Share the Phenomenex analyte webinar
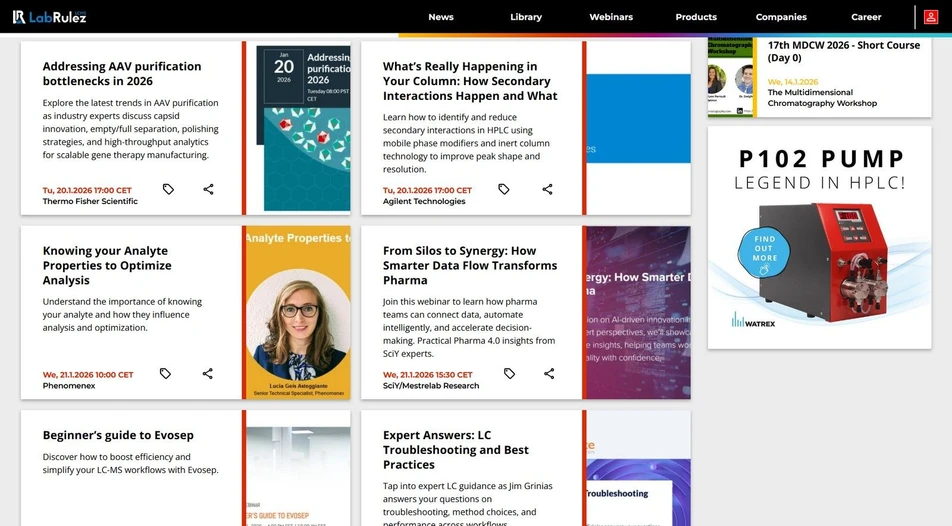This screenshot has height=526, width=952. (x=208, y=374)
